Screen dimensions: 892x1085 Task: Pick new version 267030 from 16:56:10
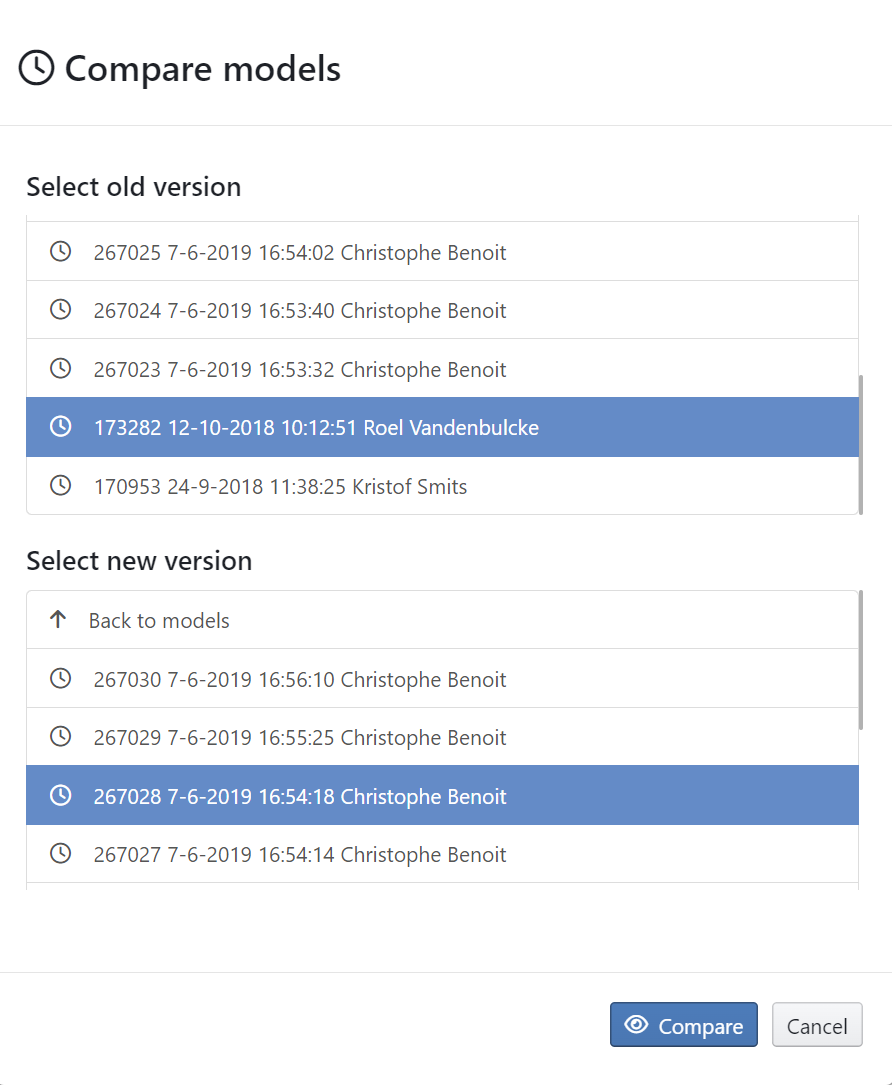pos(300,680)
